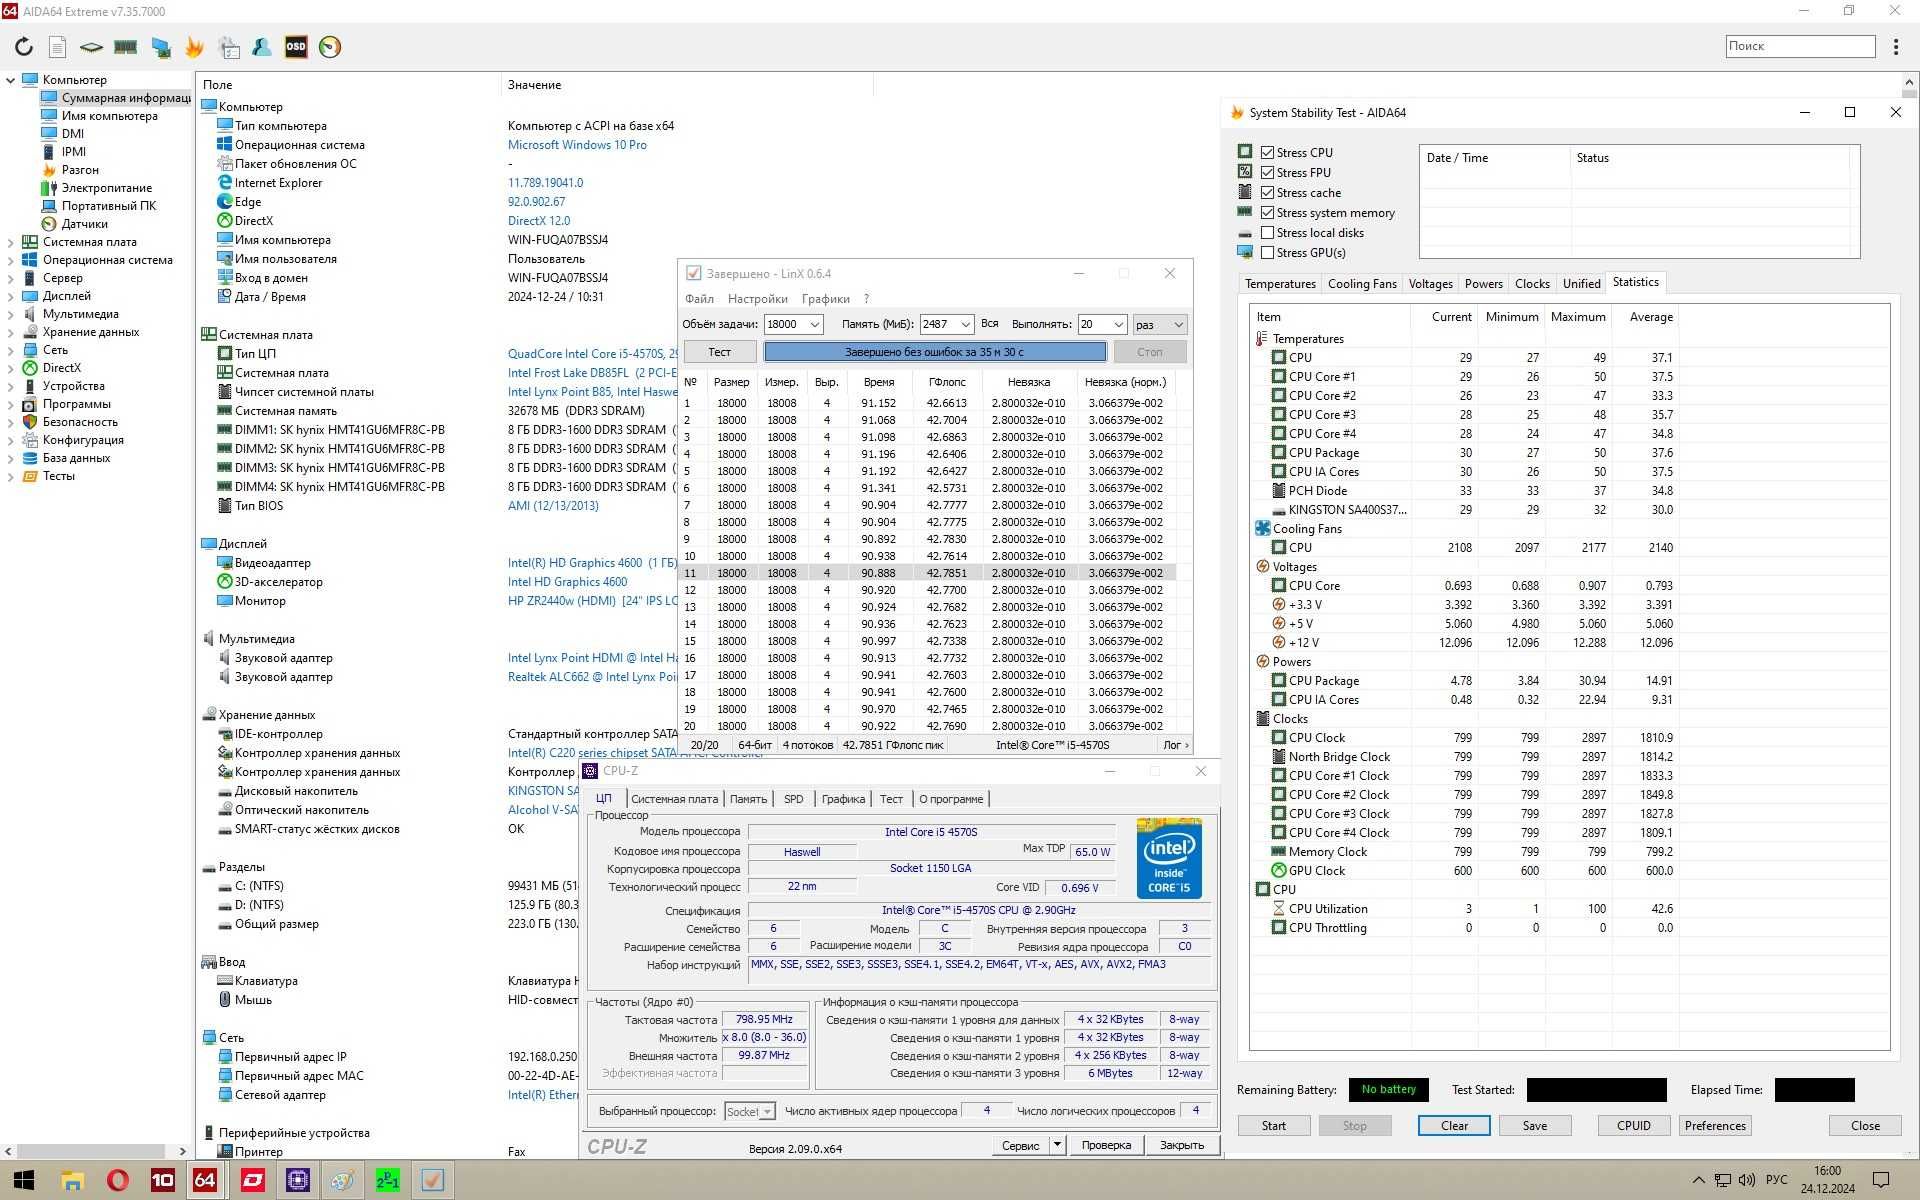Click the Проверка button in CPU-Z
1920x1200 pixels.
pos(1106,1145)
